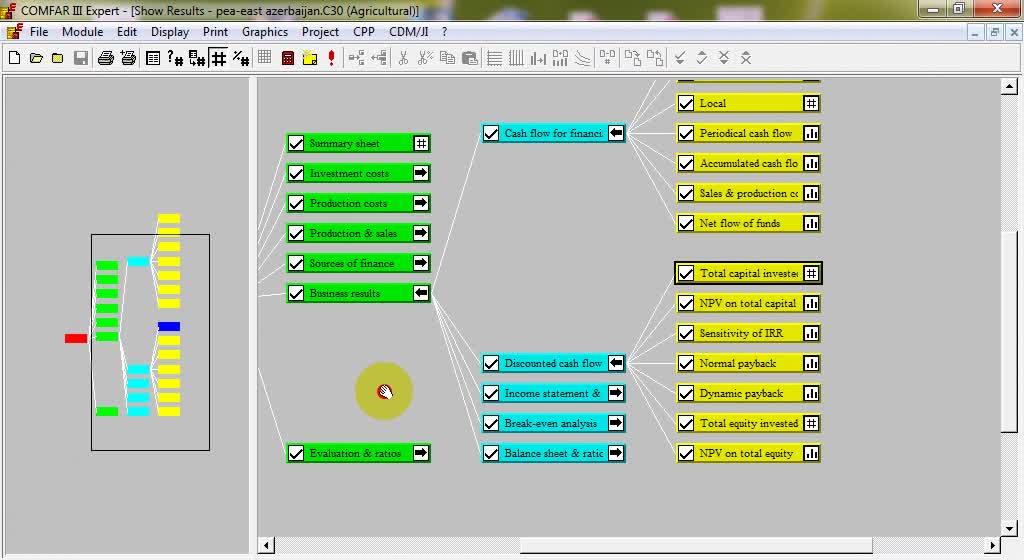
Task: Click the New project toolbar icon
Action: [14, 58]
